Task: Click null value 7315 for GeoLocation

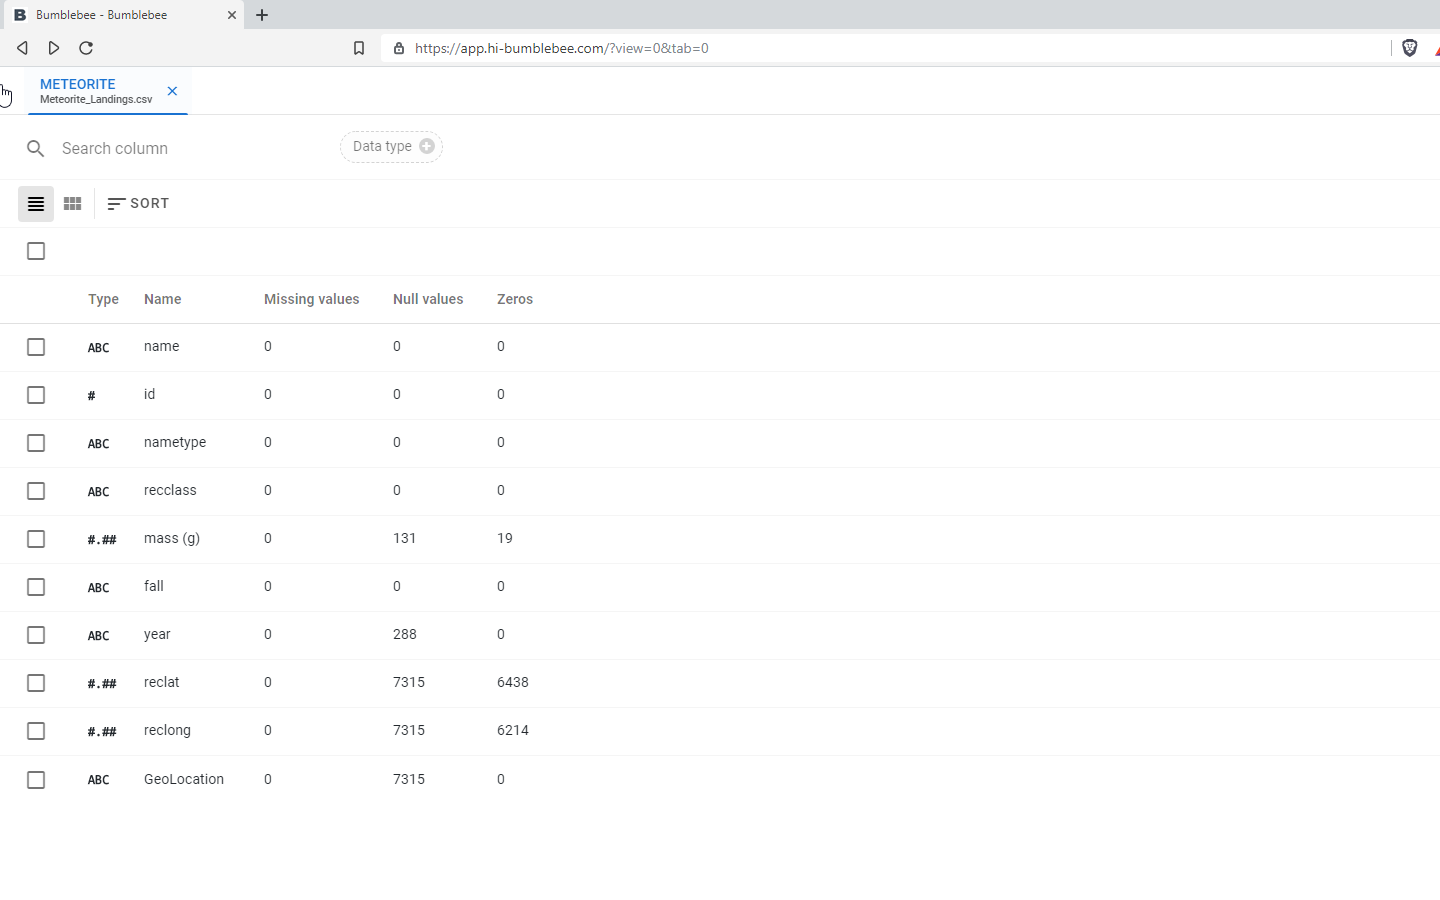Action: [x=409, y=779]
